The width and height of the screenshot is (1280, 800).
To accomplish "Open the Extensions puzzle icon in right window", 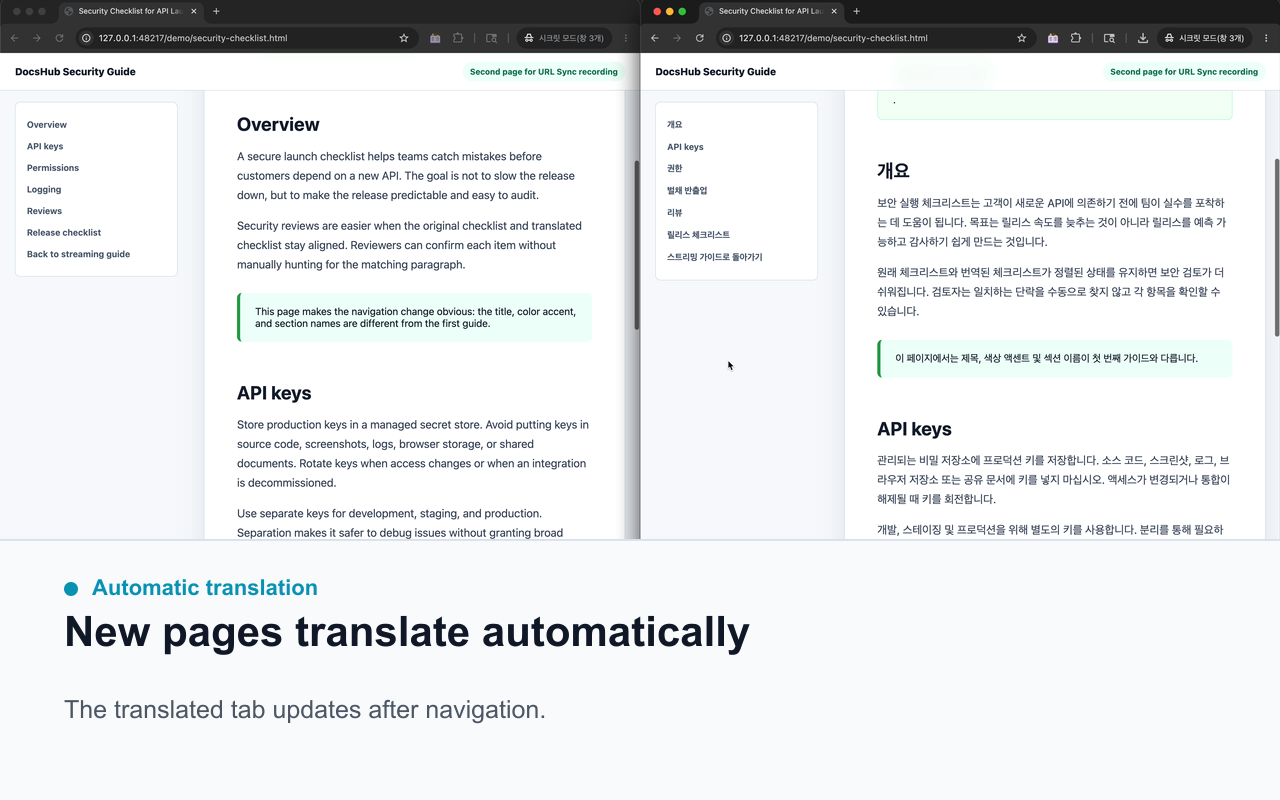I will click(1076, 38).
